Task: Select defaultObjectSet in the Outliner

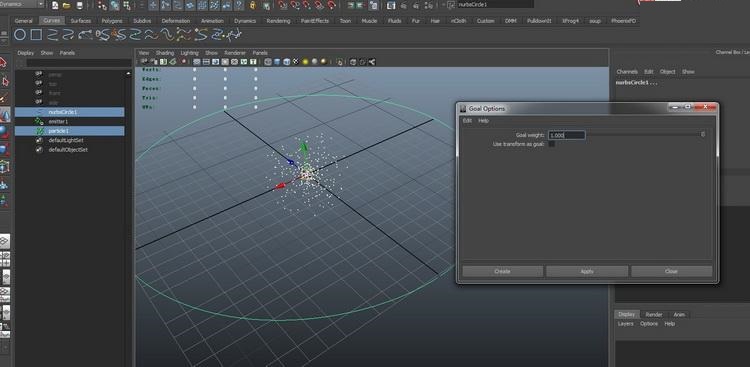Action: [69, 150]
